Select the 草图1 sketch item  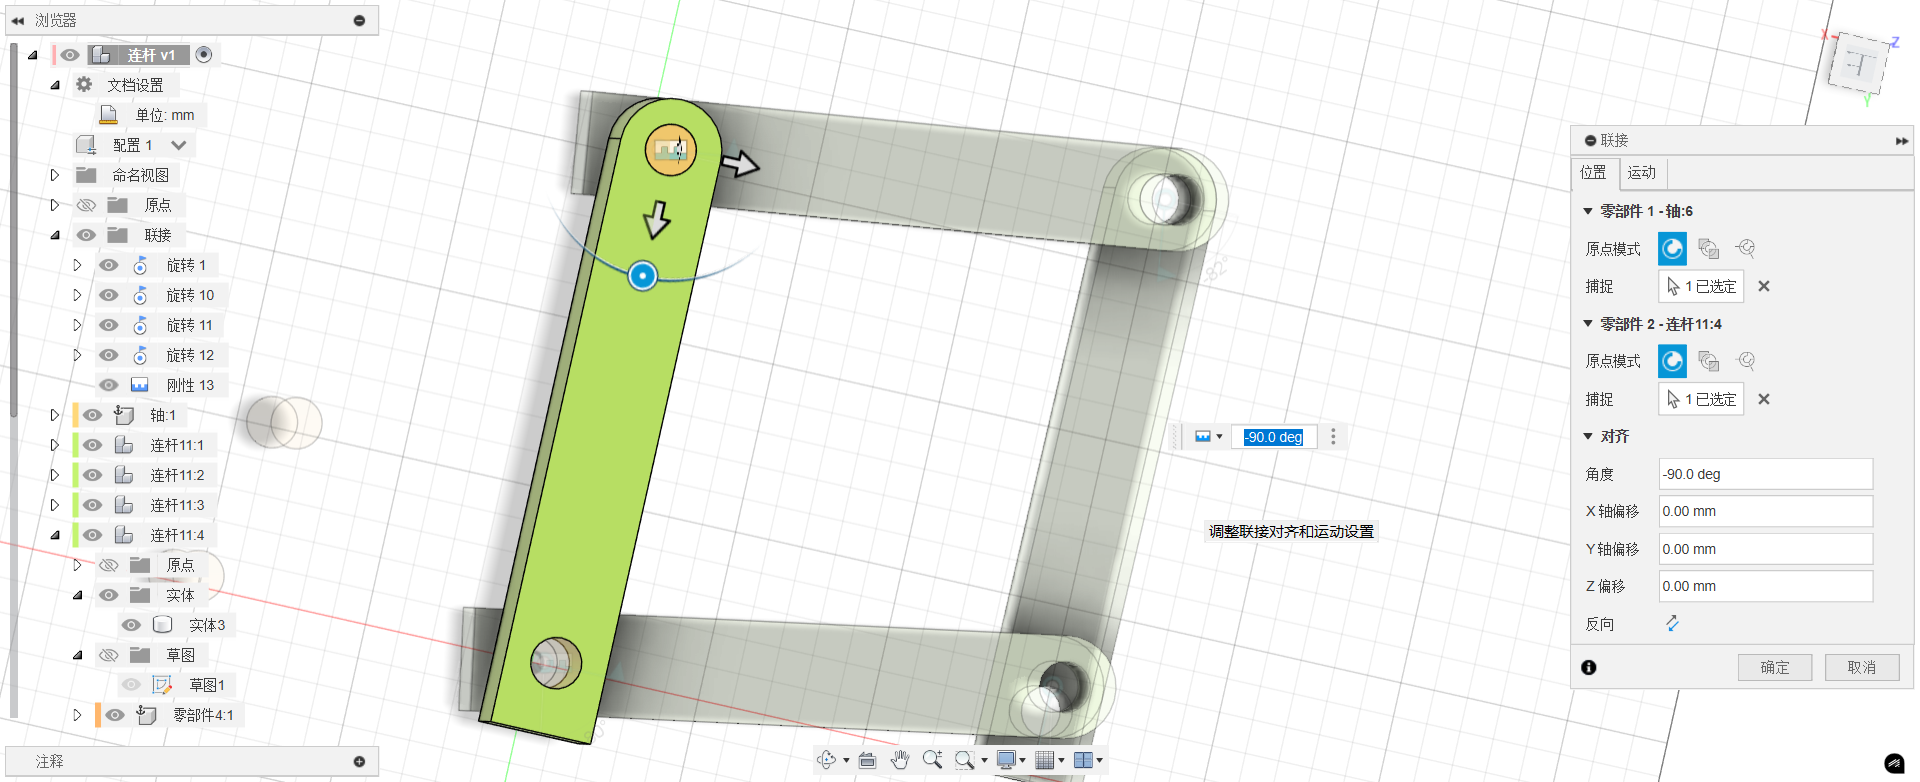pyautogui.click(x=207, y=685)
